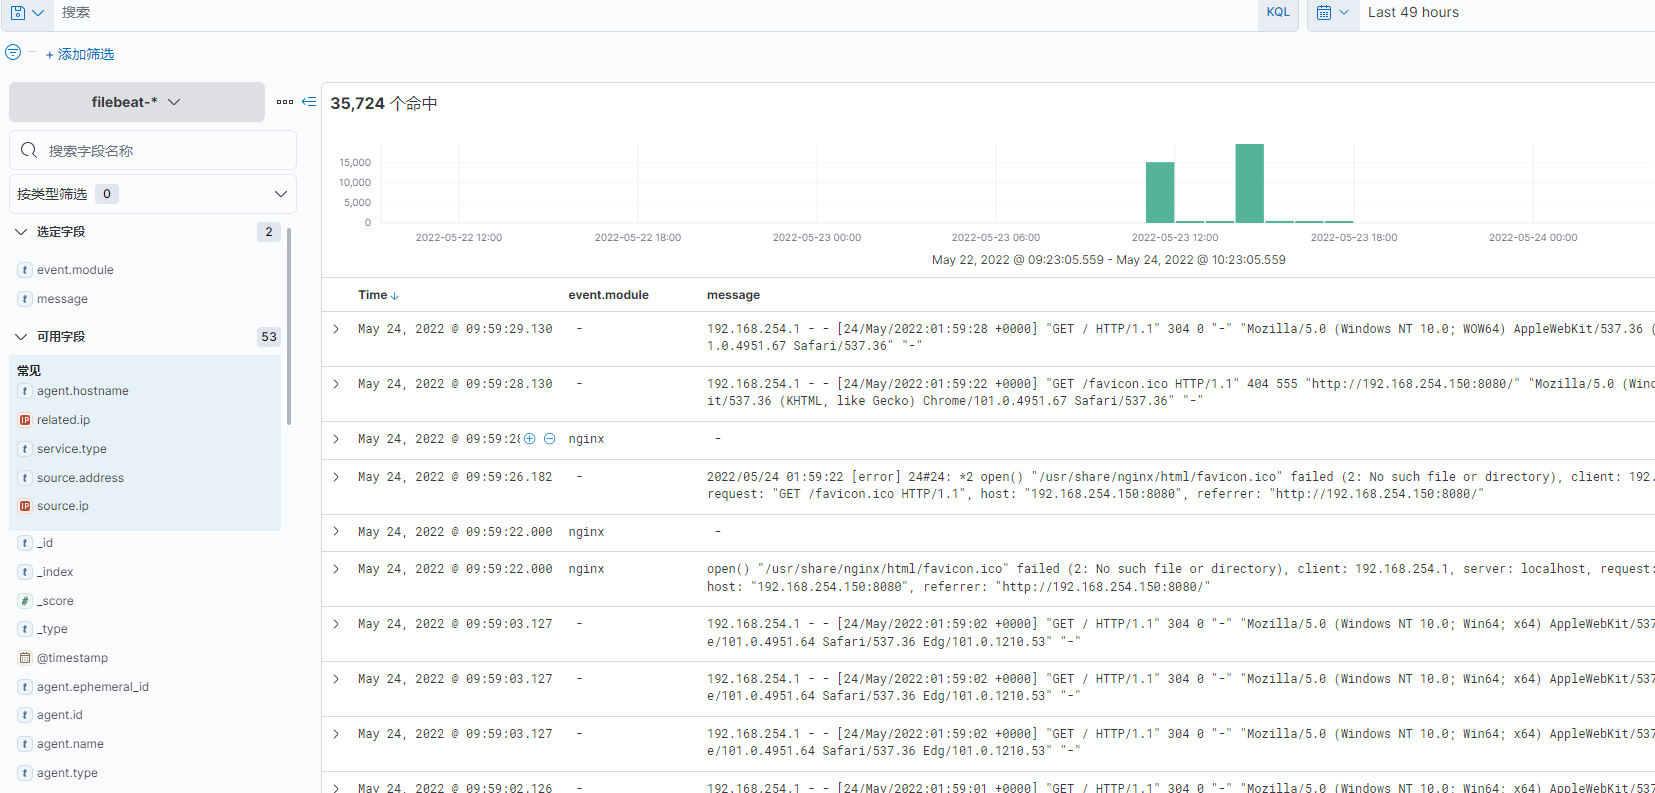Click the sidebar field list scrollbar
This screenshot has height=793, width=1655.
pos(289,326)
